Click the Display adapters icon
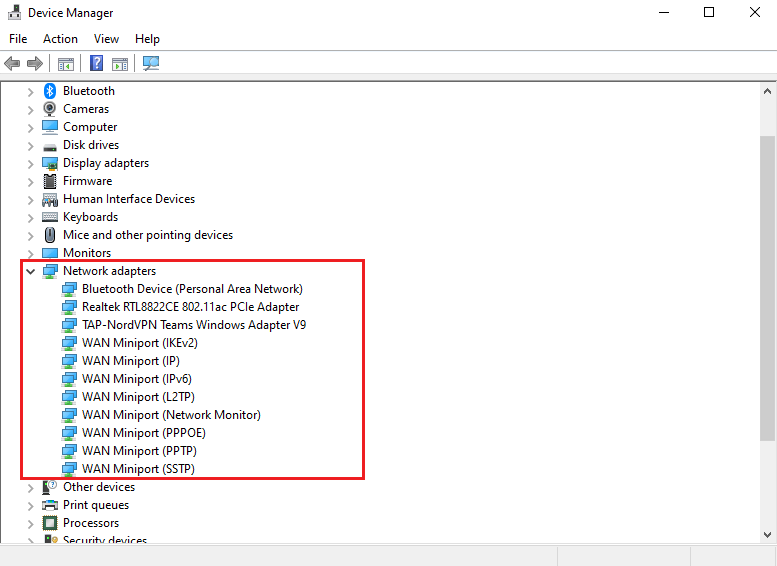Screen dimensions: 777x566 pos(50,163)
